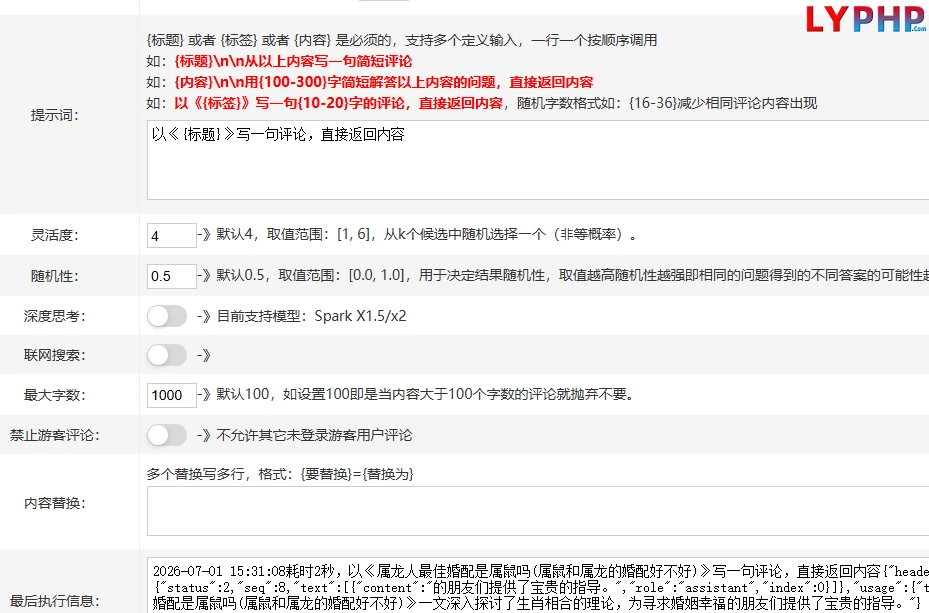Click example line starting with {内容}\n\n用{100-300}字
This screenshot has height=613, width=929.
384,82
